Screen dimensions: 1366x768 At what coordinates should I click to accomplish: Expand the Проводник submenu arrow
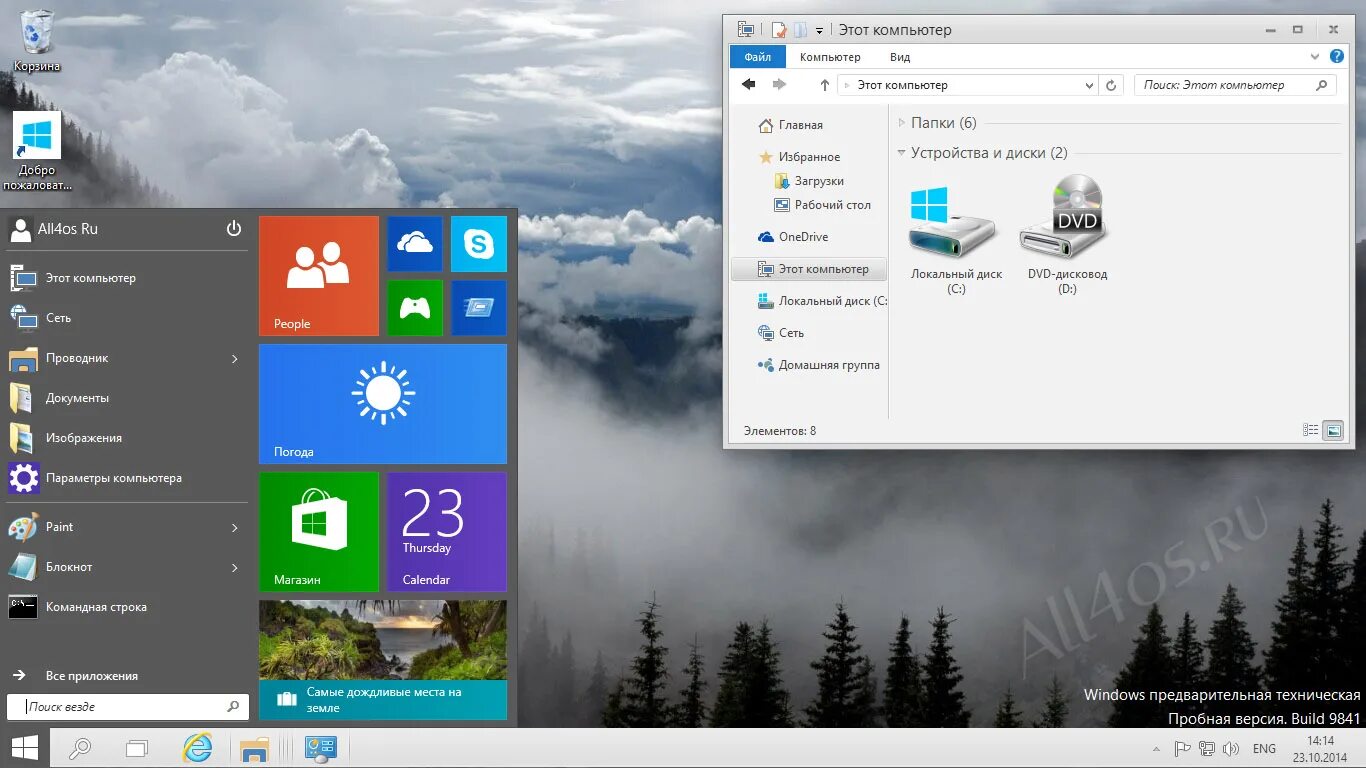(x=234, y=358)
